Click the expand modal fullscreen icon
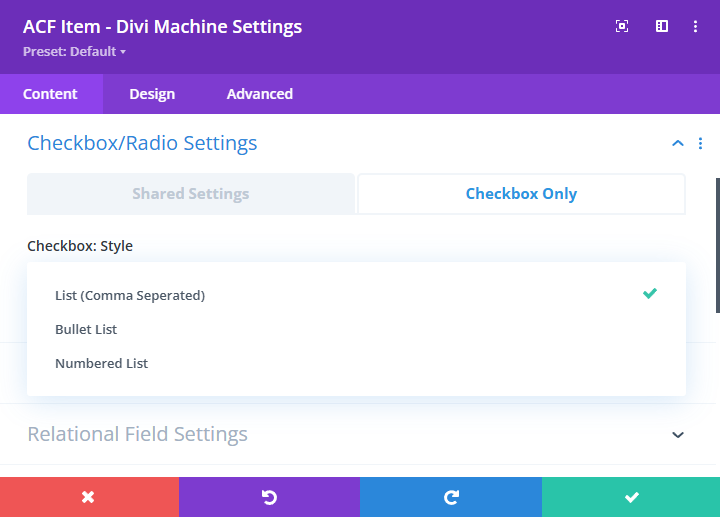 click(622, 26)
